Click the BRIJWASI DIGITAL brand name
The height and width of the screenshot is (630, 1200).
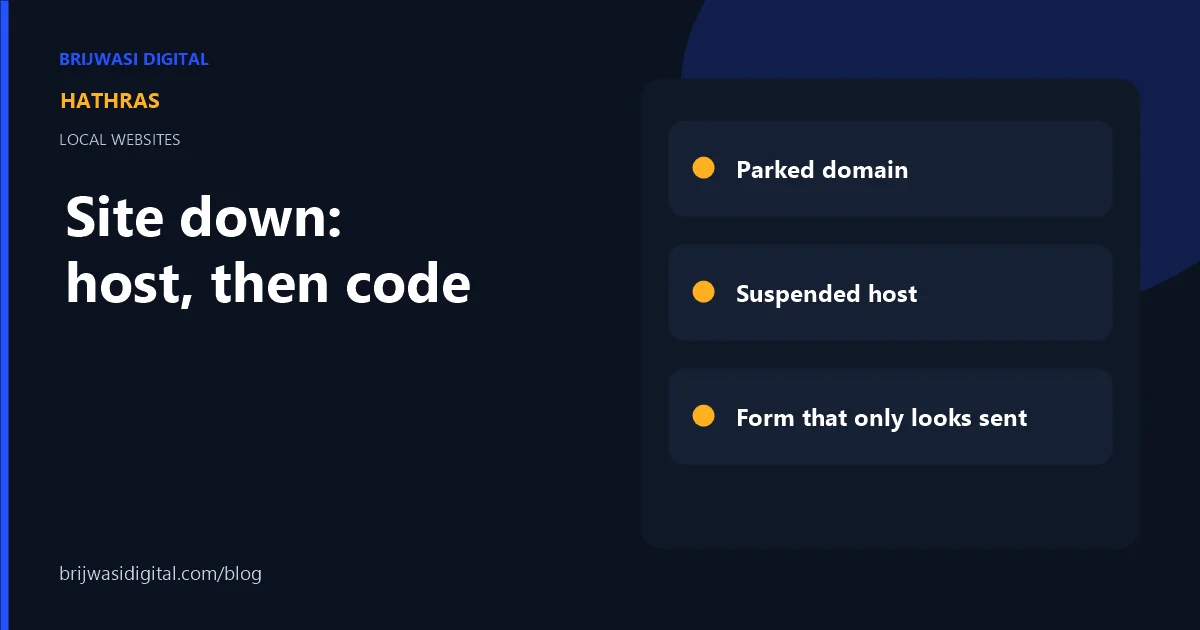tap(134, 59)
